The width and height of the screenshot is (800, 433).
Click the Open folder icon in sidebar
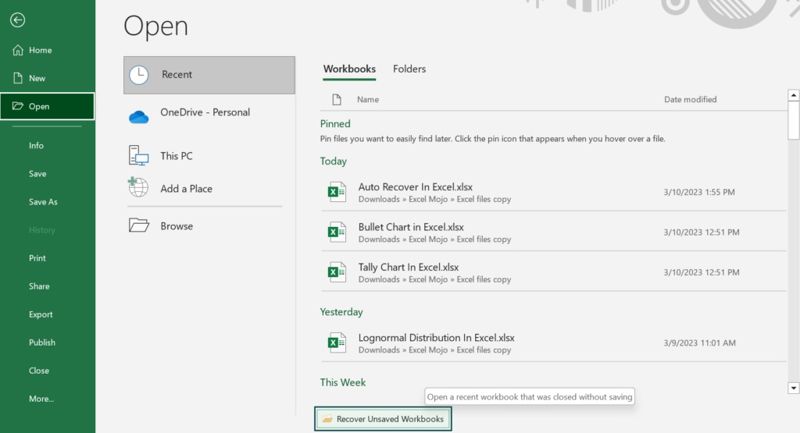18,106
